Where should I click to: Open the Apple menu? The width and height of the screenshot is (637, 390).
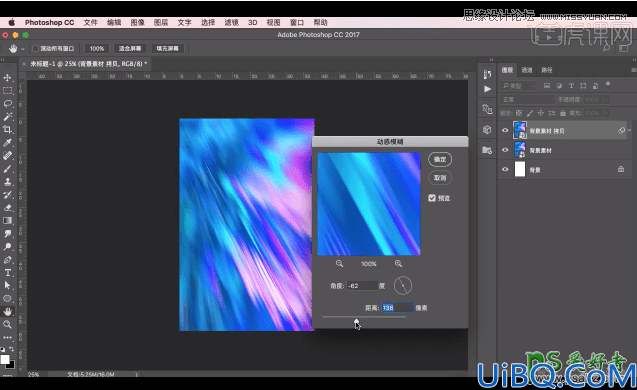click(x=12, y=22)
